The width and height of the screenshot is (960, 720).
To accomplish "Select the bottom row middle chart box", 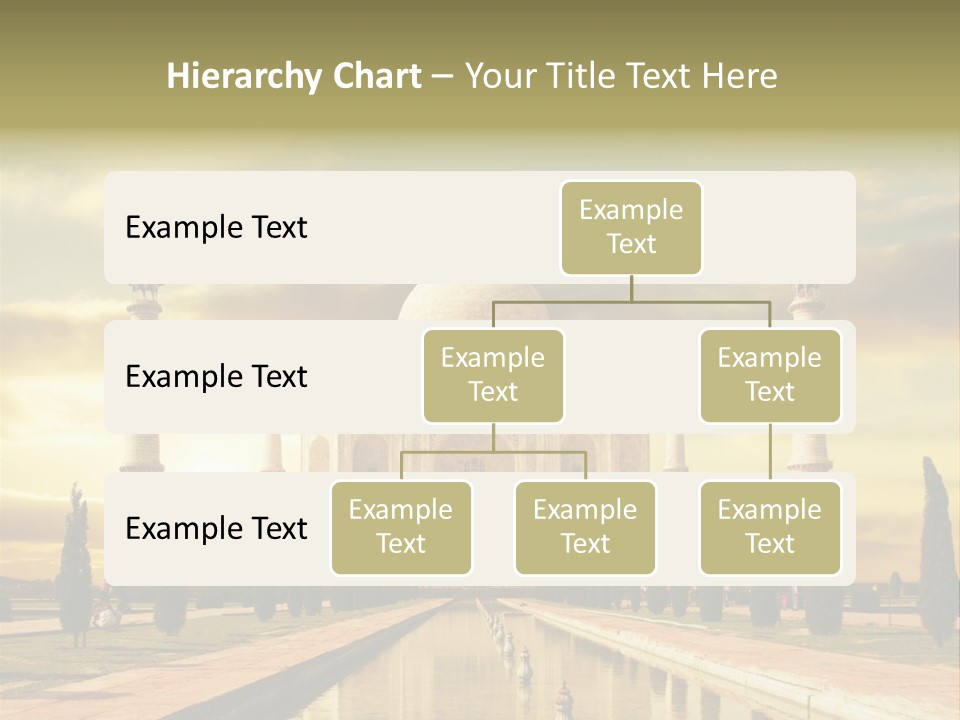I will pyautogui.click(x=585, y=528).
